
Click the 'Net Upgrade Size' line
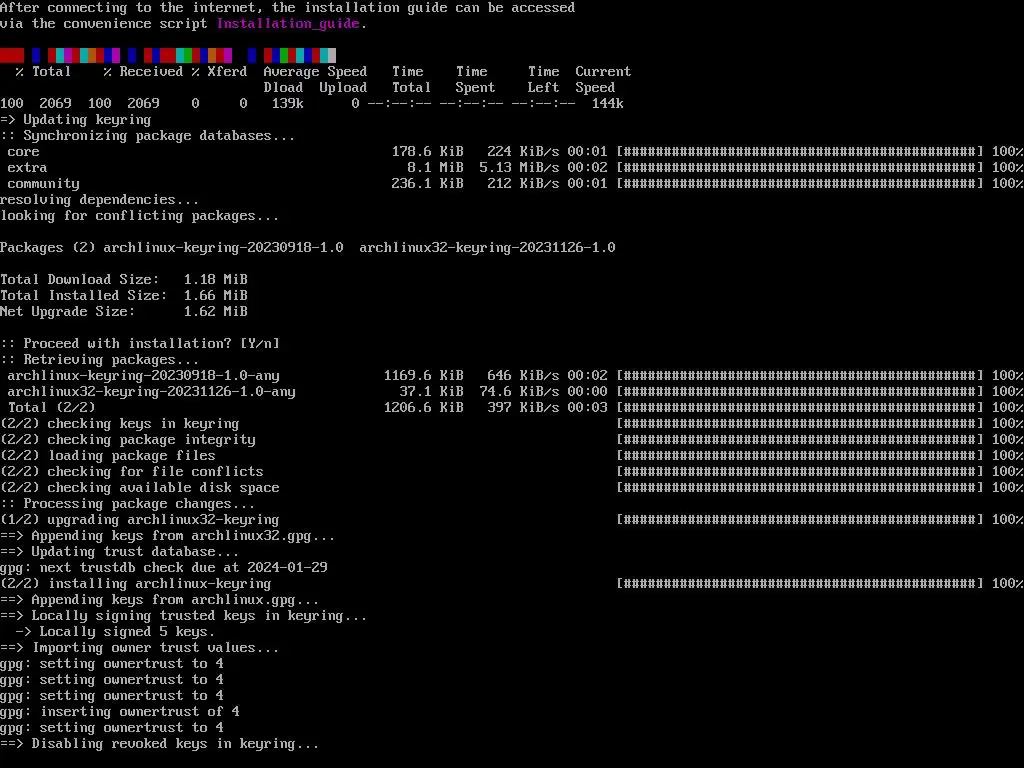(123, 312)
